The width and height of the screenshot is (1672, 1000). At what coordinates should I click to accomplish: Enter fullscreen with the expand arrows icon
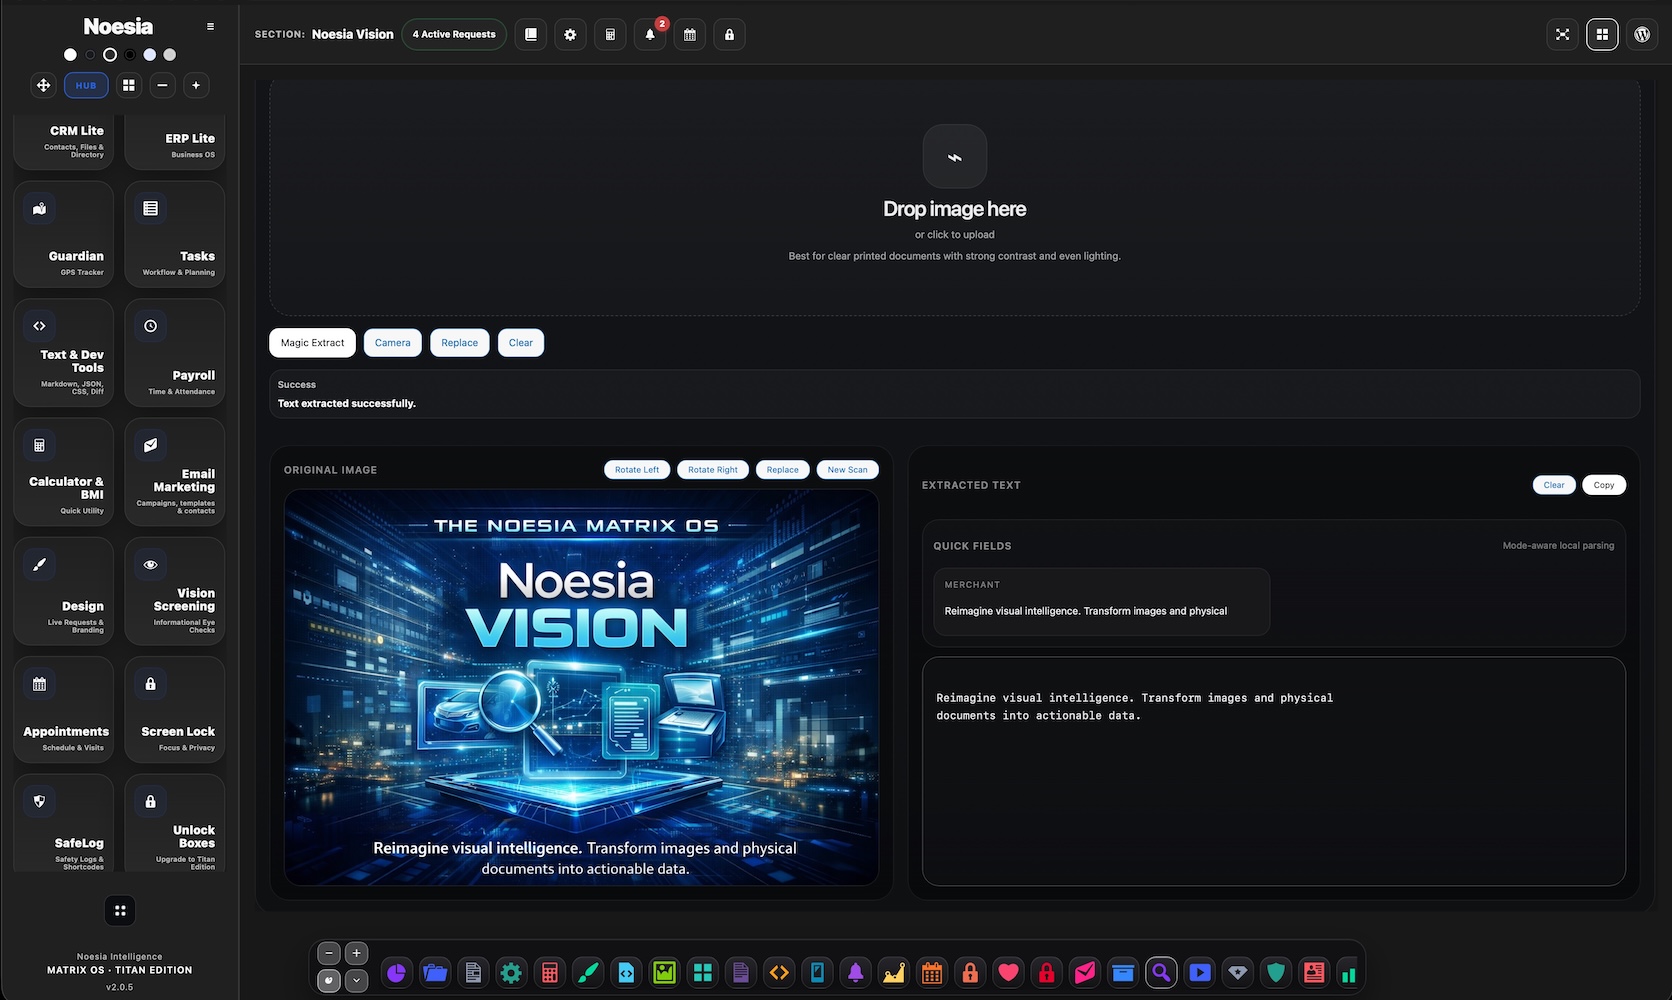tap(1562, 34)
